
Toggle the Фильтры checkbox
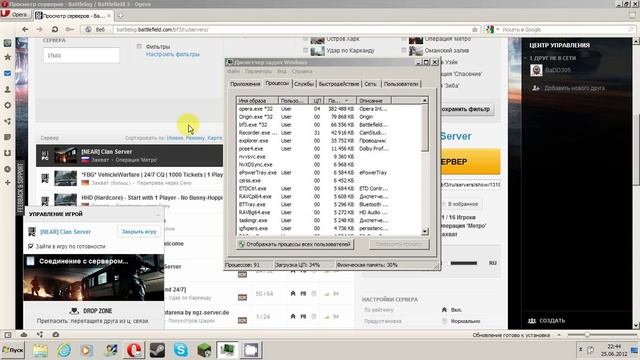139,47
